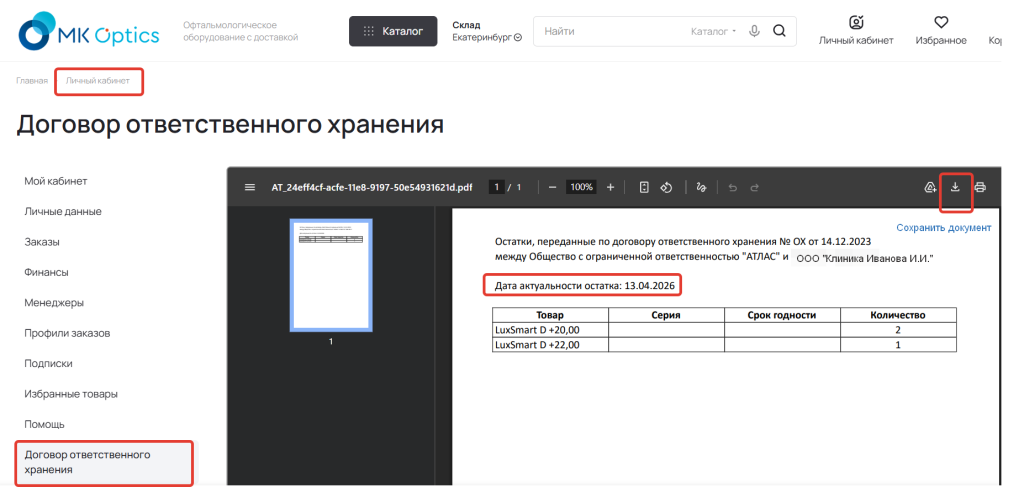1024x487 pixels.
Task: Print the PDF document via printer icon
Action: [980, 187]
